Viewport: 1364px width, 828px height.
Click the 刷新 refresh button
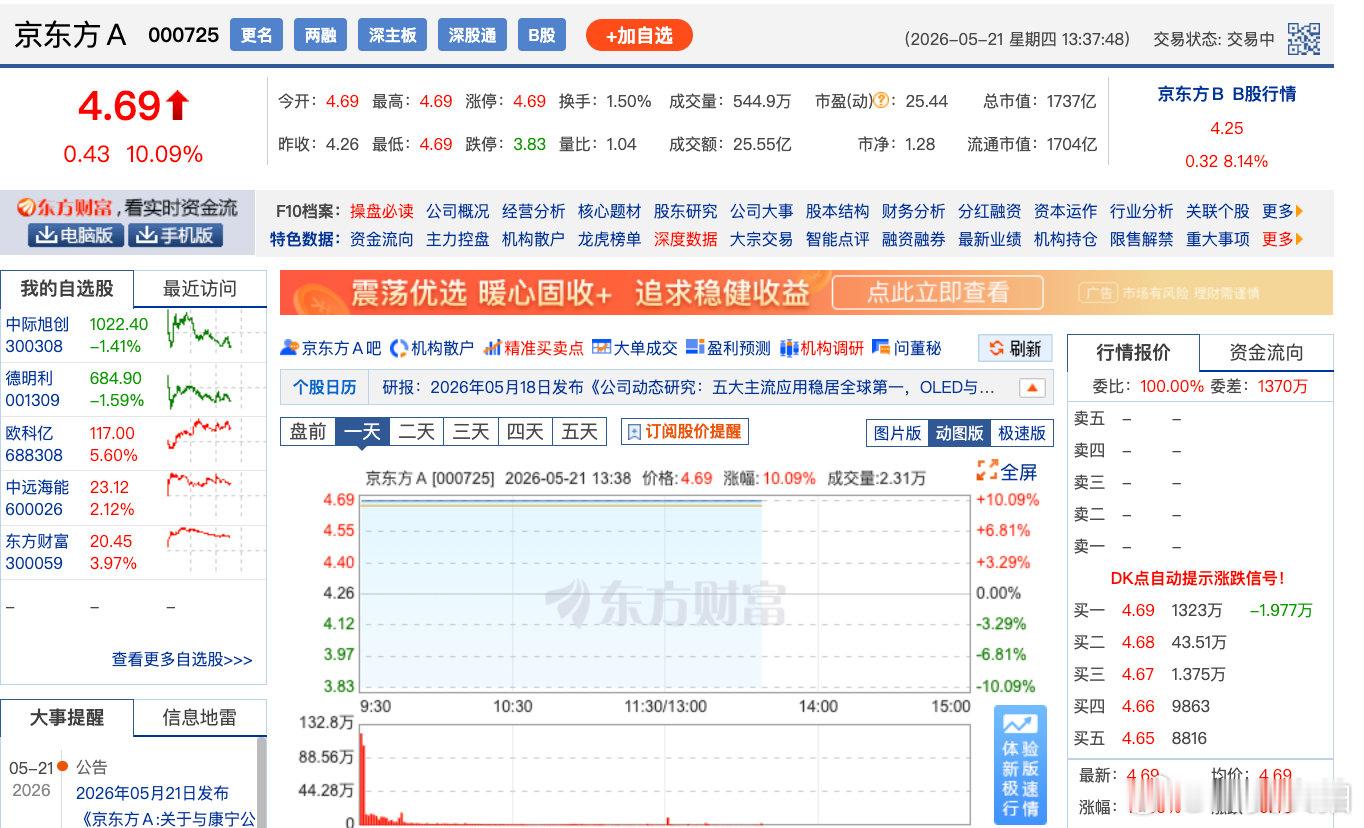coord(1015,348)
